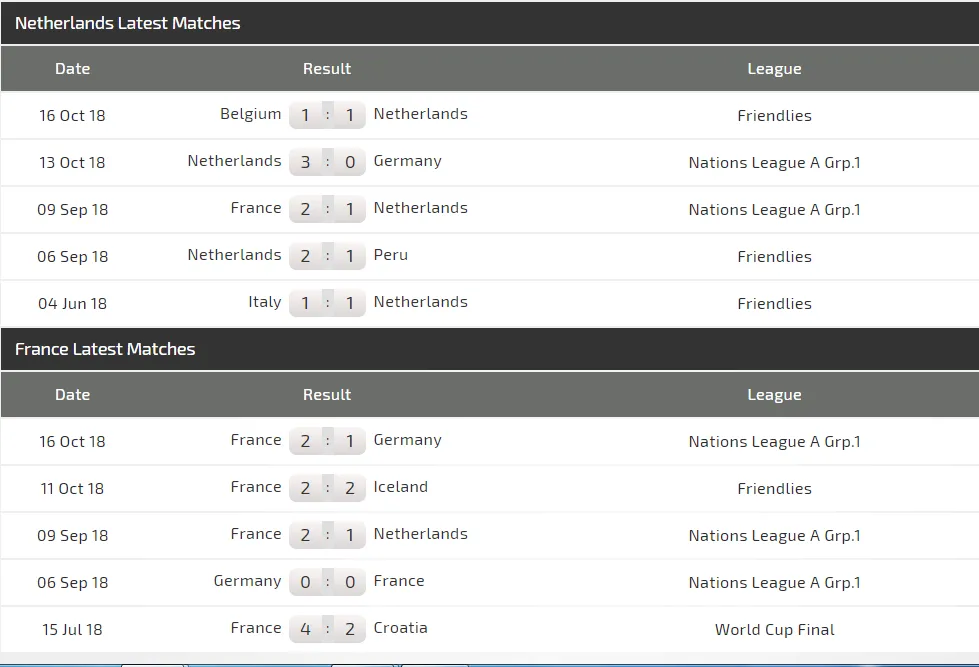
Task: Click the Netherlands Latest Matches section header
Action: click(128, 23)
